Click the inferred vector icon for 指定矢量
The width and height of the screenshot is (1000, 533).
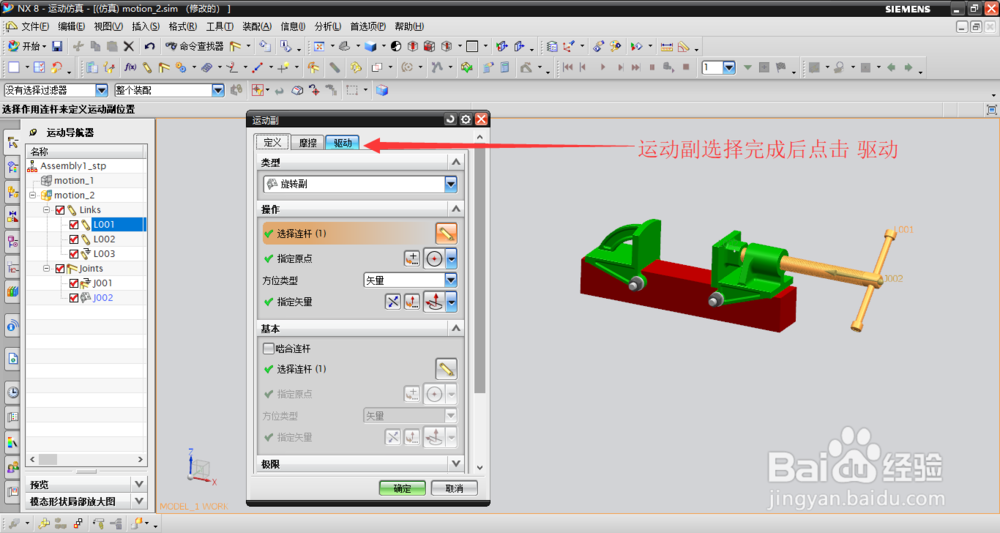(434, 302)
